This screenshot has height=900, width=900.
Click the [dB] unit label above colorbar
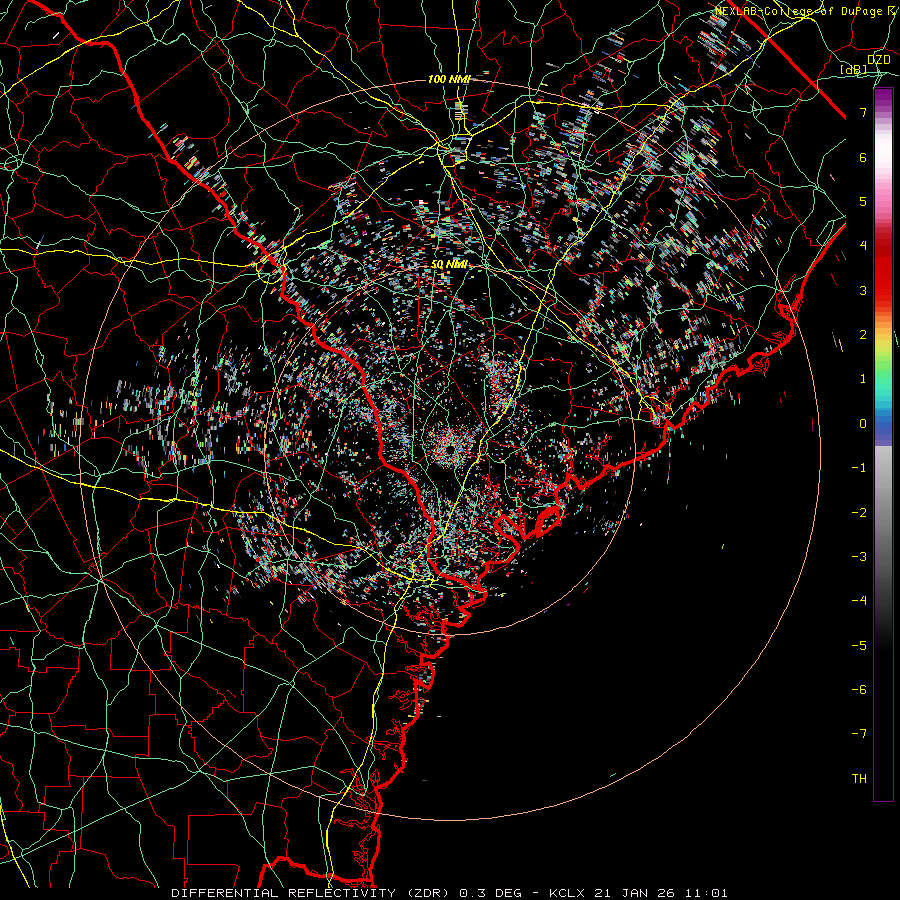tap(854, 70)
